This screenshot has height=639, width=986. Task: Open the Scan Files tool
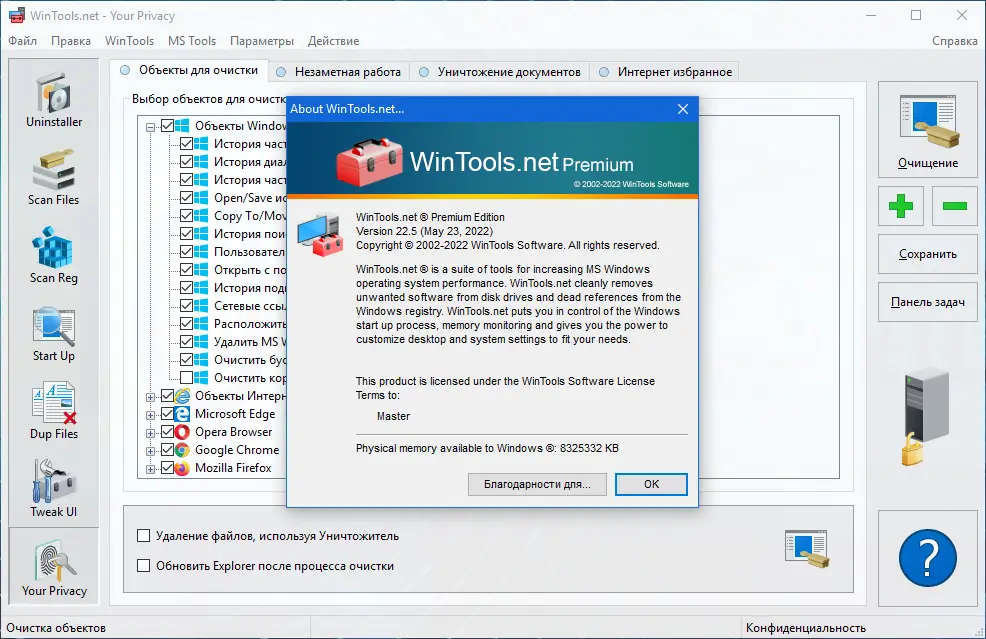click(x=54, y=178)
